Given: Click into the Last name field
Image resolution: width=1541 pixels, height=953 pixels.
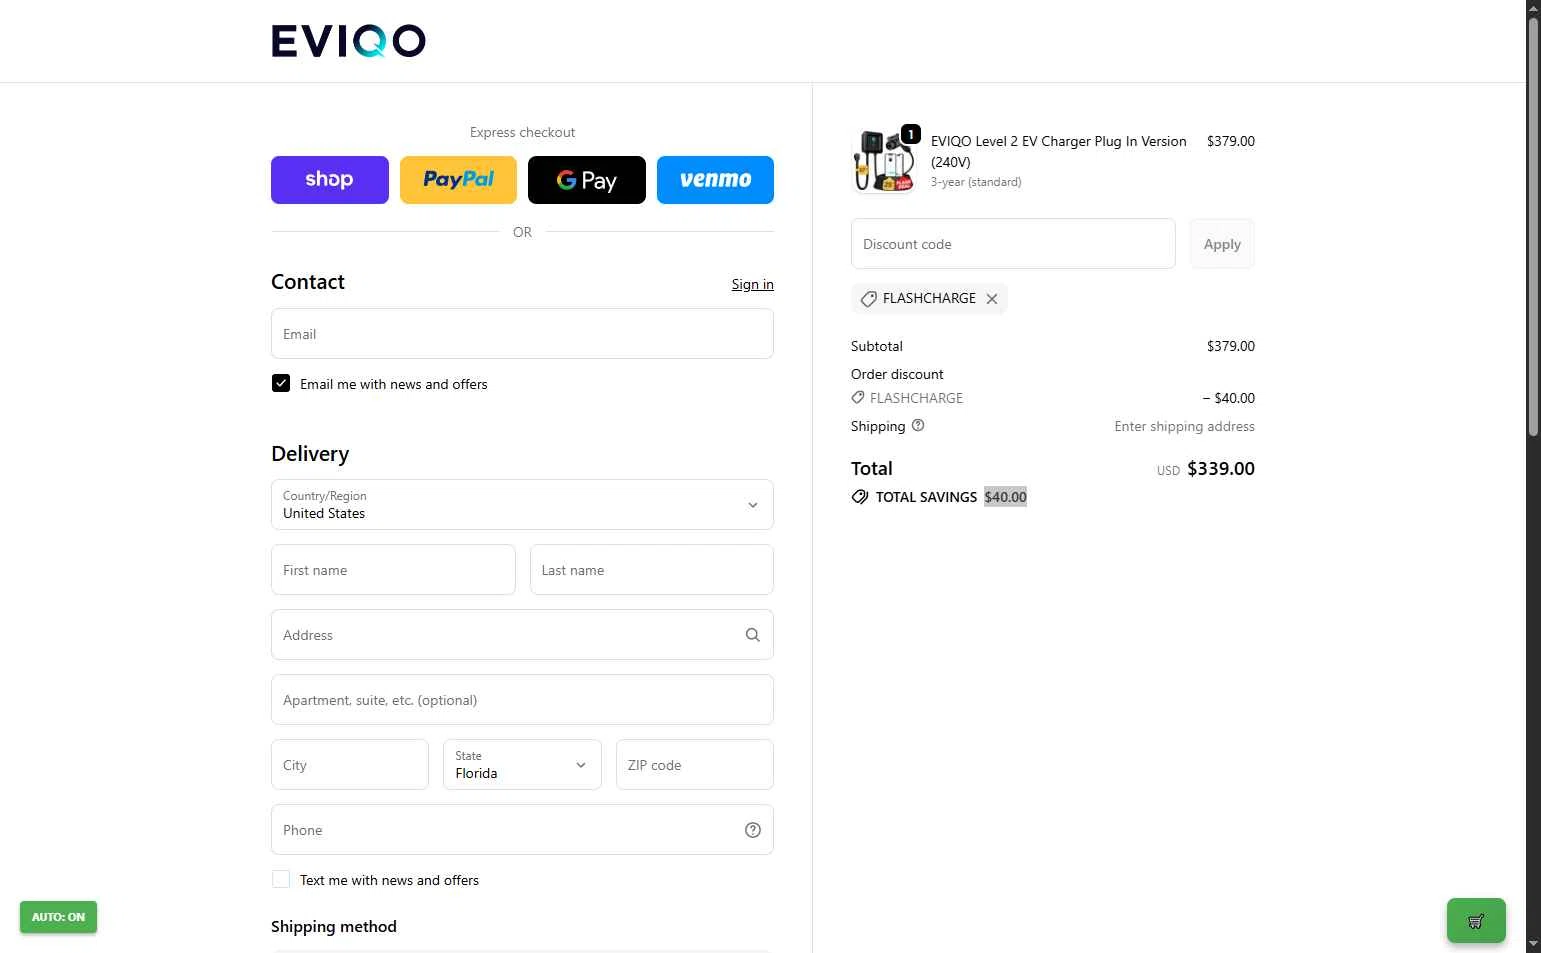Looking at the screenshot, I should click(x=652, y=570).
